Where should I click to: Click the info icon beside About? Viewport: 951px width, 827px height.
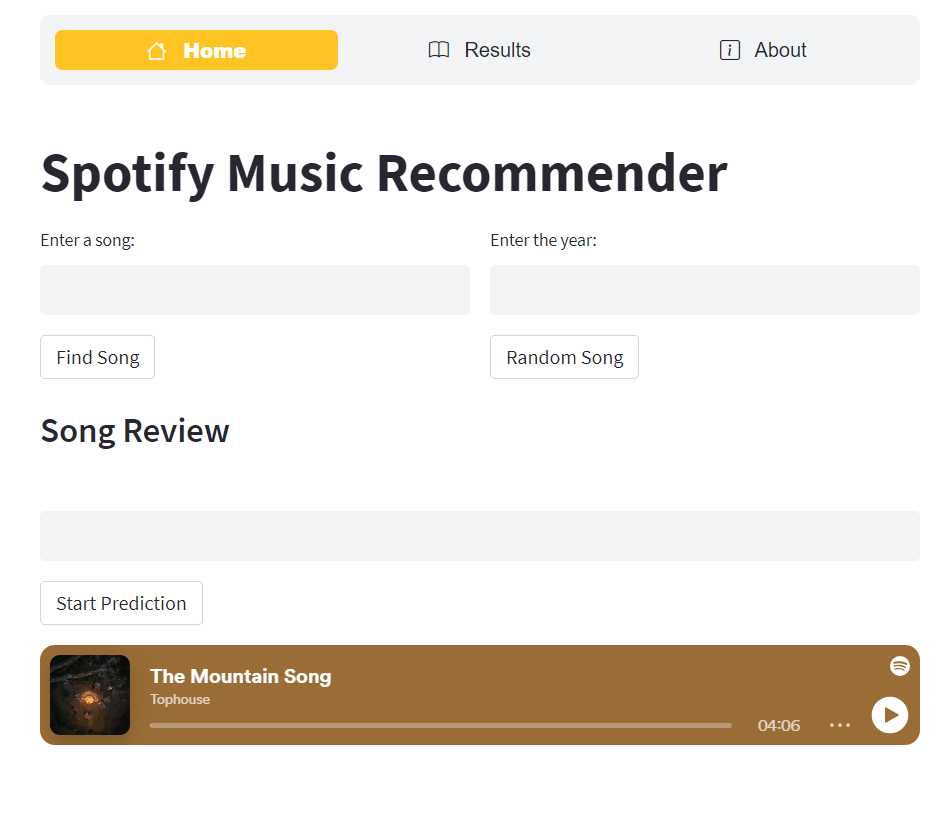click(730, 49)
